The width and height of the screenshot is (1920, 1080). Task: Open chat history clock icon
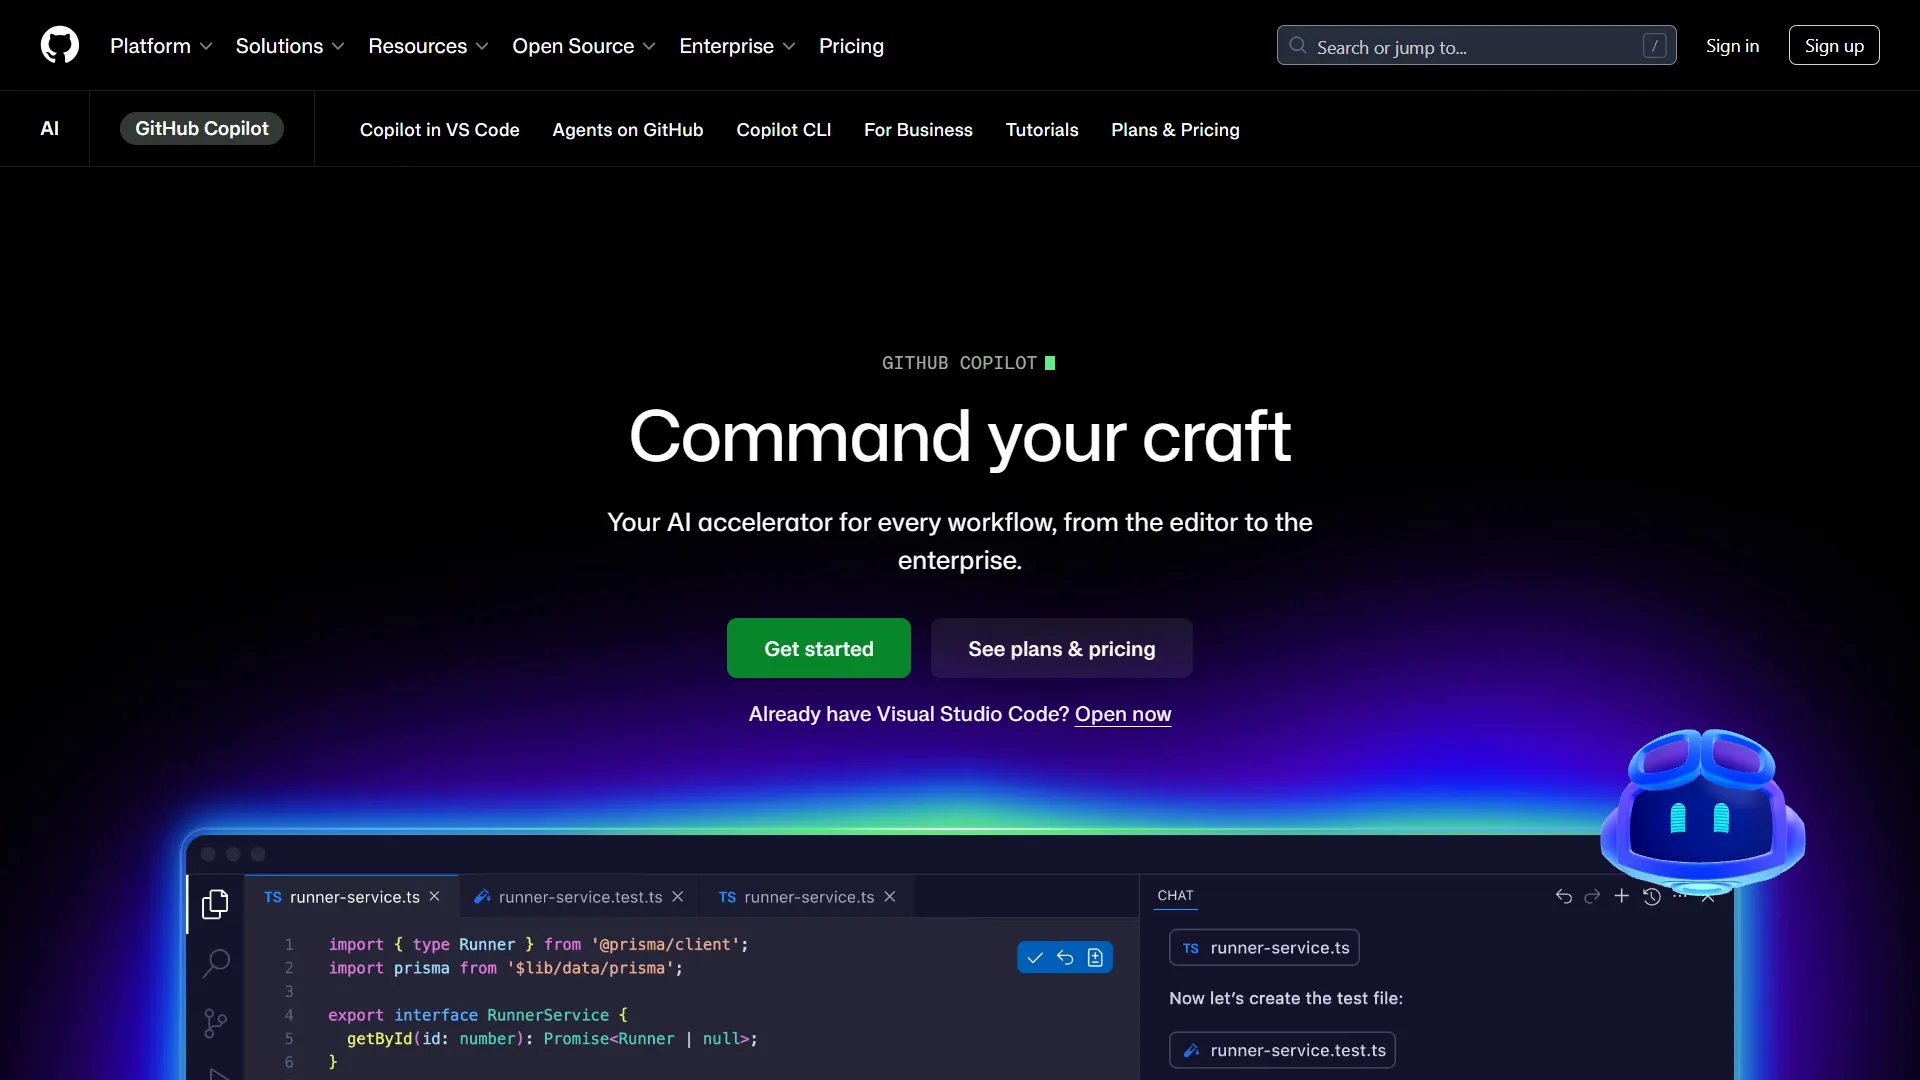click(1652, 896)
